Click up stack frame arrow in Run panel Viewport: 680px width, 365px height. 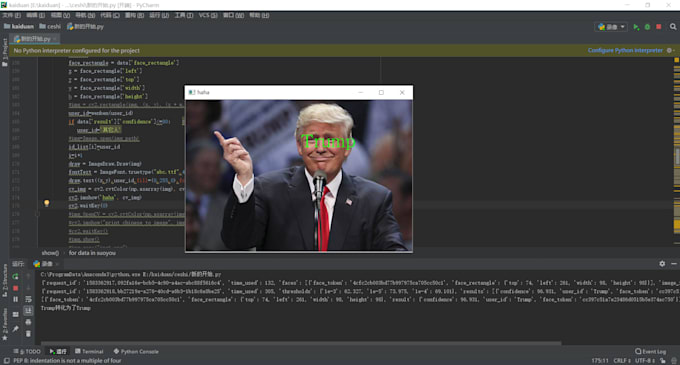(28, 276)
